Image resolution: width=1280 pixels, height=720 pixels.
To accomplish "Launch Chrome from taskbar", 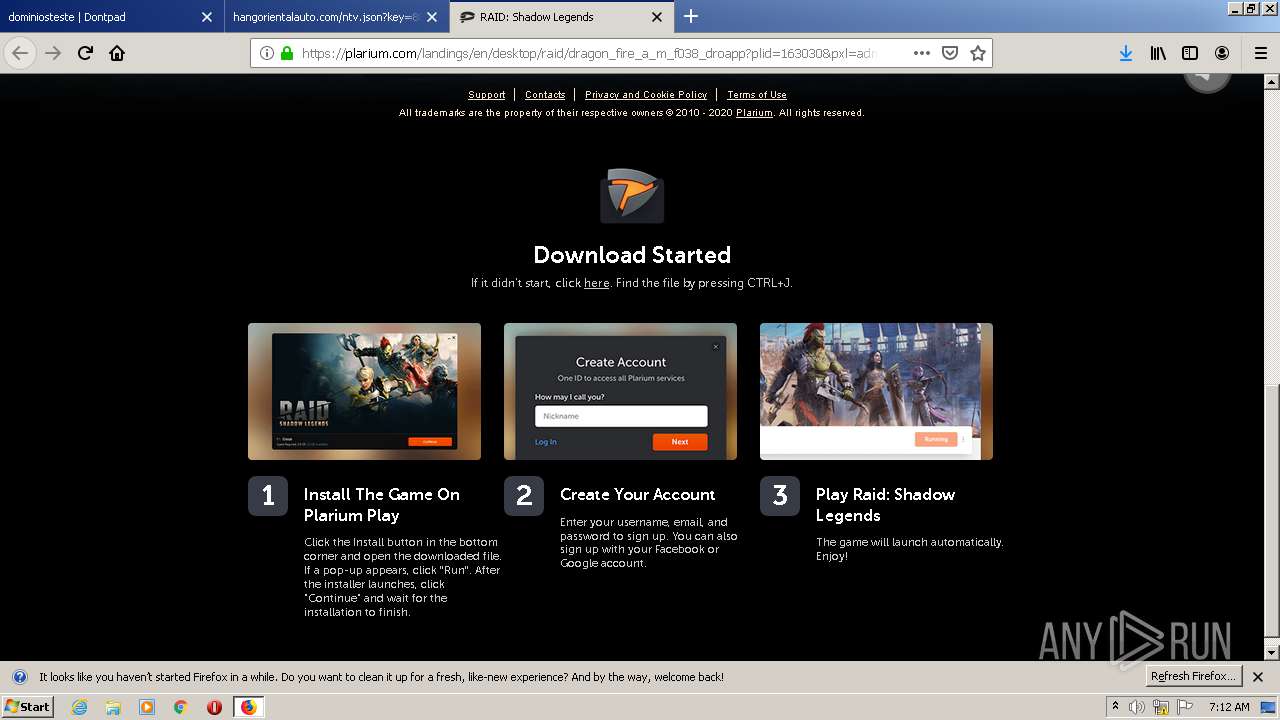I will (x=180, y=707).
